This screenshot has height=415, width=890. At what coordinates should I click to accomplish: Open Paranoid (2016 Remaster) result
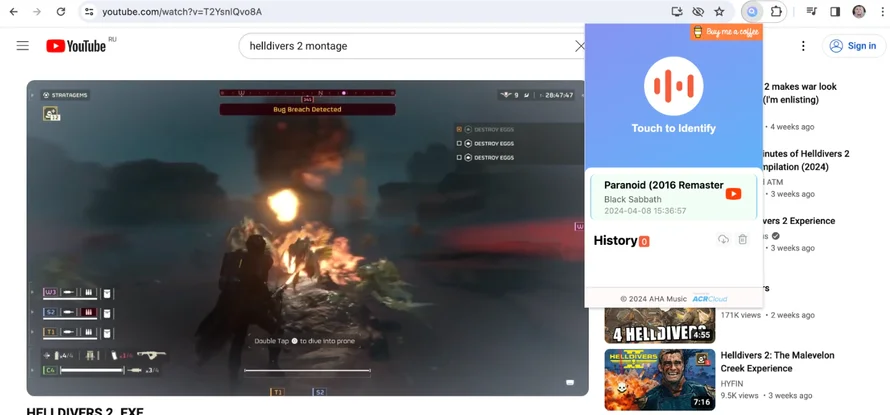[664, 185]
